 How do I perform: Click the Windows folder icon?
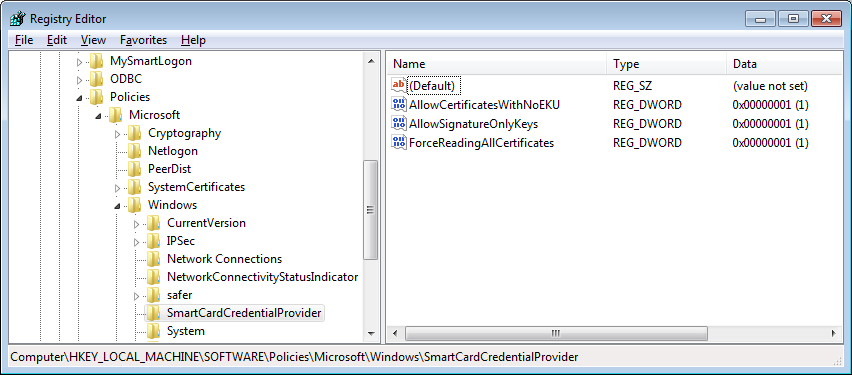(x=134, y=204)
